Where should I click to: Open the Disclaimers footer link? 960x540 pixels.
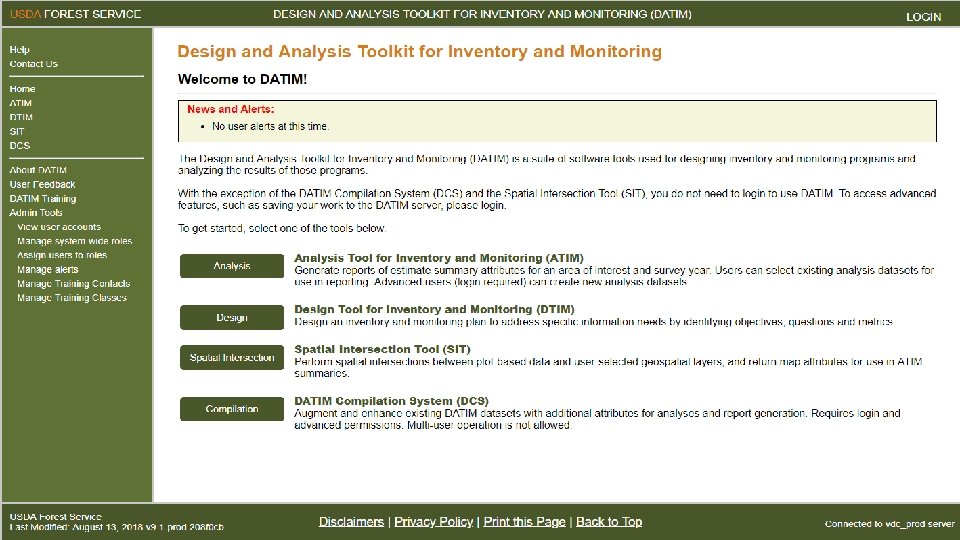tap(351, 522)
